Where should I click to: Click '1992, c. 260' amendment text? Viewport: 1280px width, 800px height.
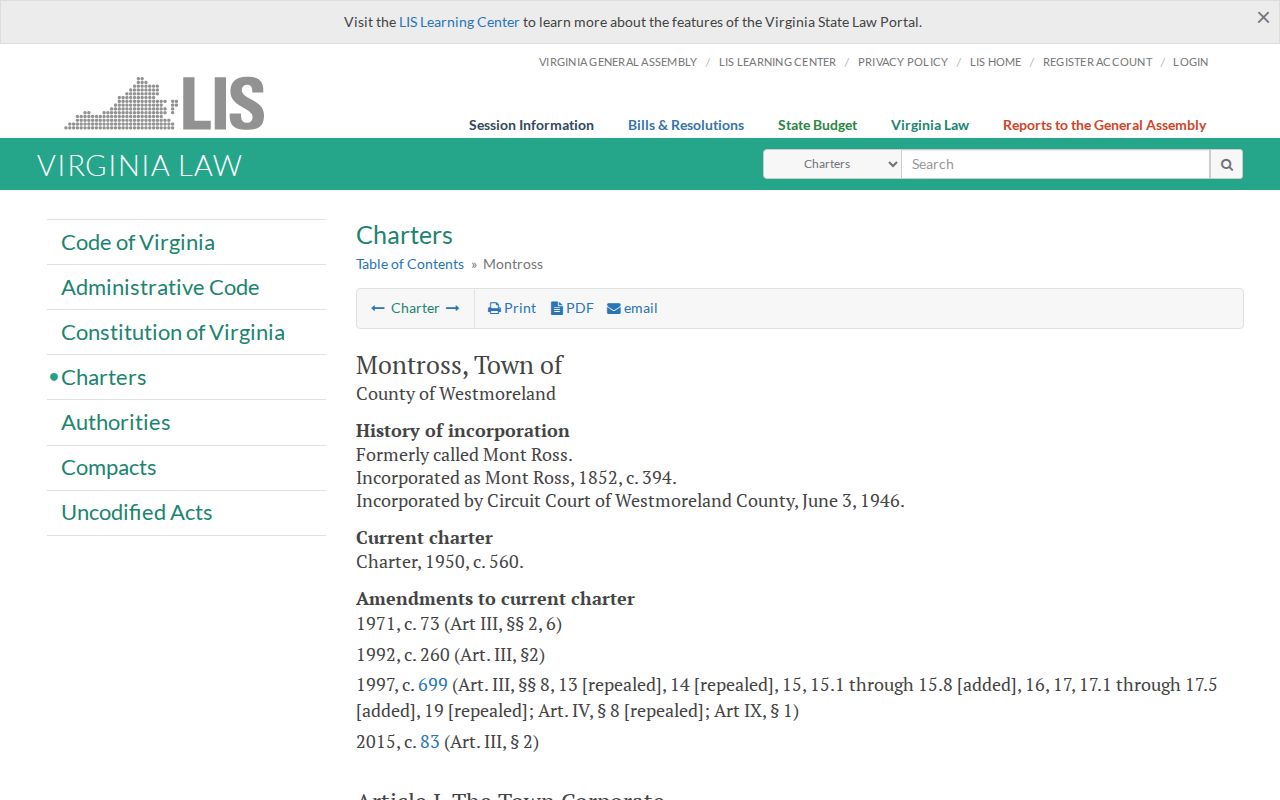point(403,655)
